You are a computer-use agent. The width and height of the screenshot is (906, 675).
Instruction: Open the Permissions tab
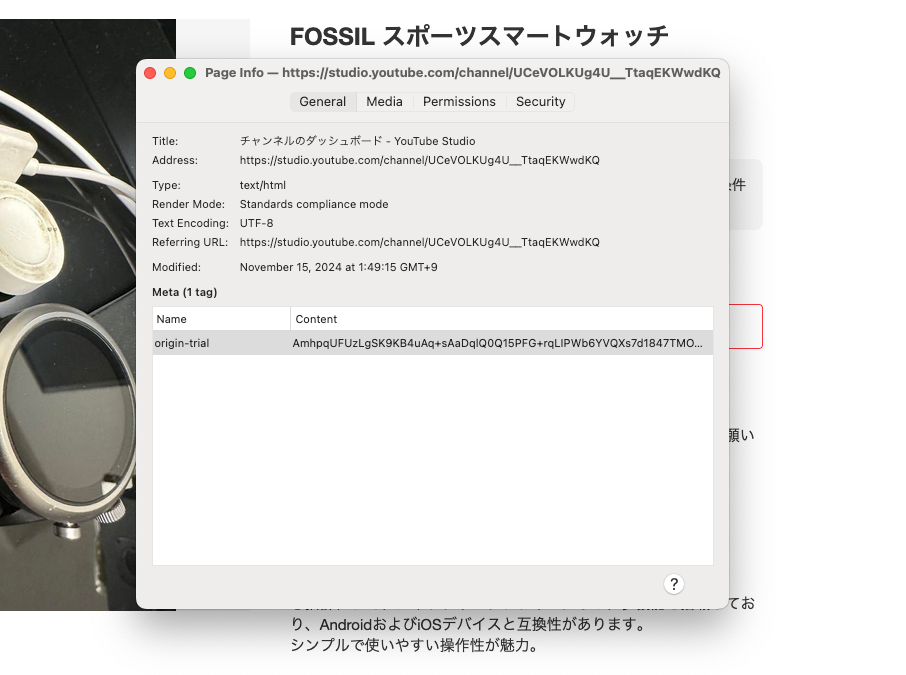459,102
